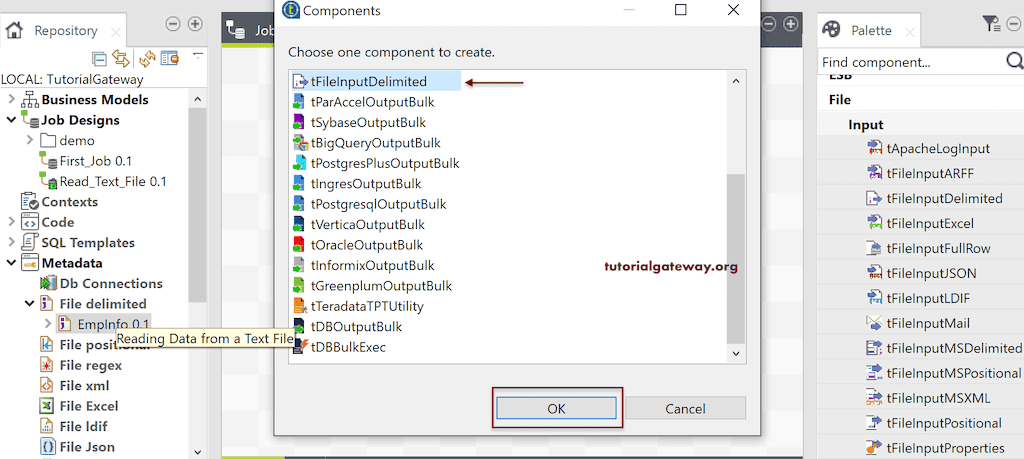Click the Repository filter settings icon
Viewport: 1024px width, 459px height.
[170, 59]
